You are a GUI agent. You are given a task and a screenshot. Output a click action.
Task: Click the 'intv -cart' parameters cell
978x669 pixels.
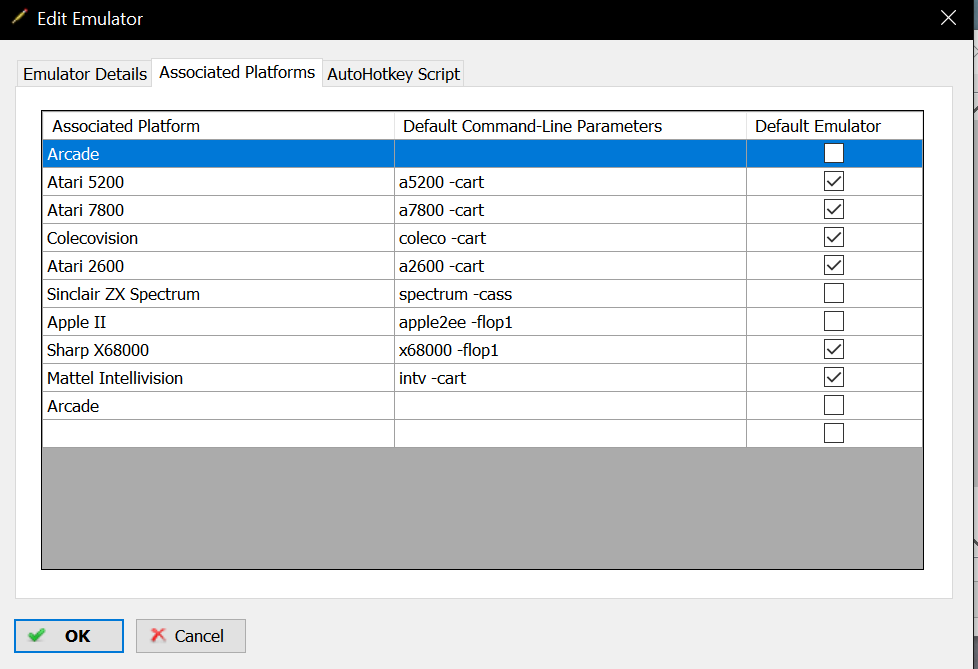(x=570, y=378)
